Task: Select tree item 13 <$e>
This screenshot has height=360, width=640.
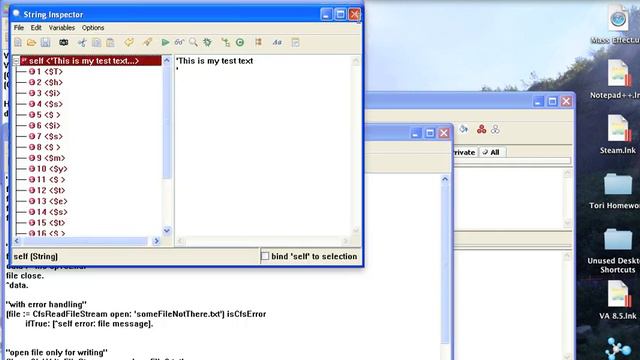Action: (49, 201)
